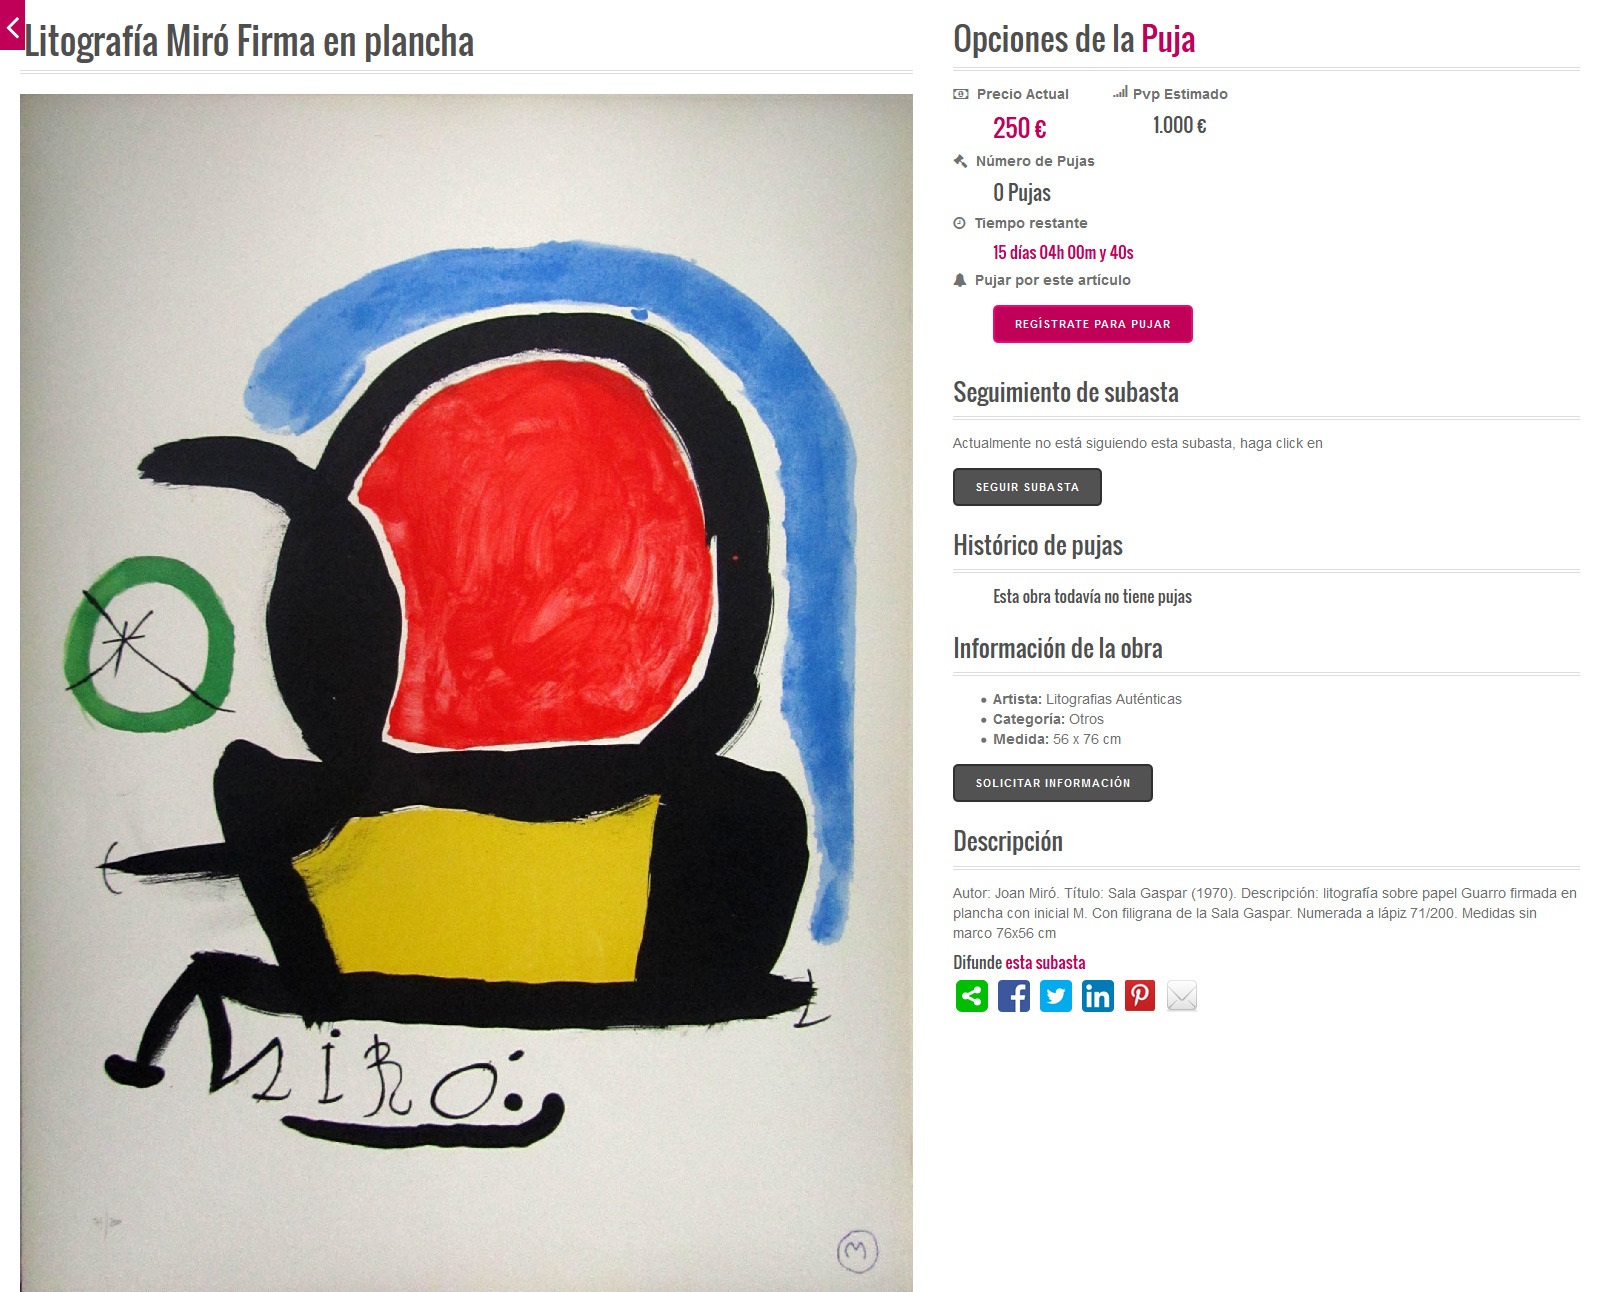Click the bars icon beside Pvp Estimado
The width and height of the screenshot is (1600, 1292).
pos(1120,93)
